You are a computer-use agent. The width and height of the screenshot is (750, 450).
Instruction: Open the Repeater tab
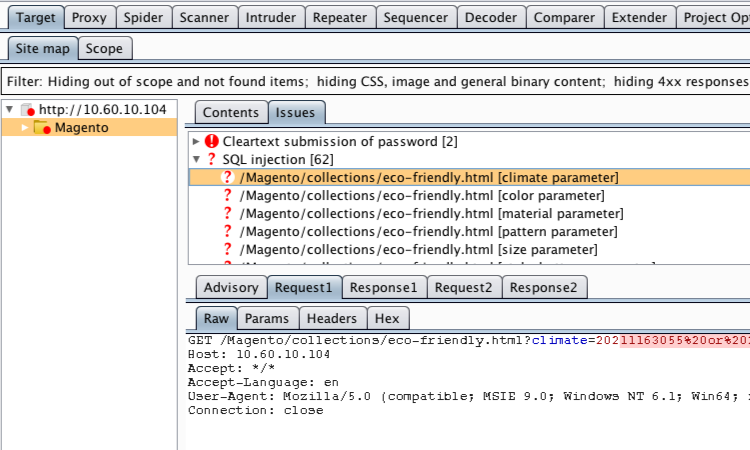[x=340, y=18]
